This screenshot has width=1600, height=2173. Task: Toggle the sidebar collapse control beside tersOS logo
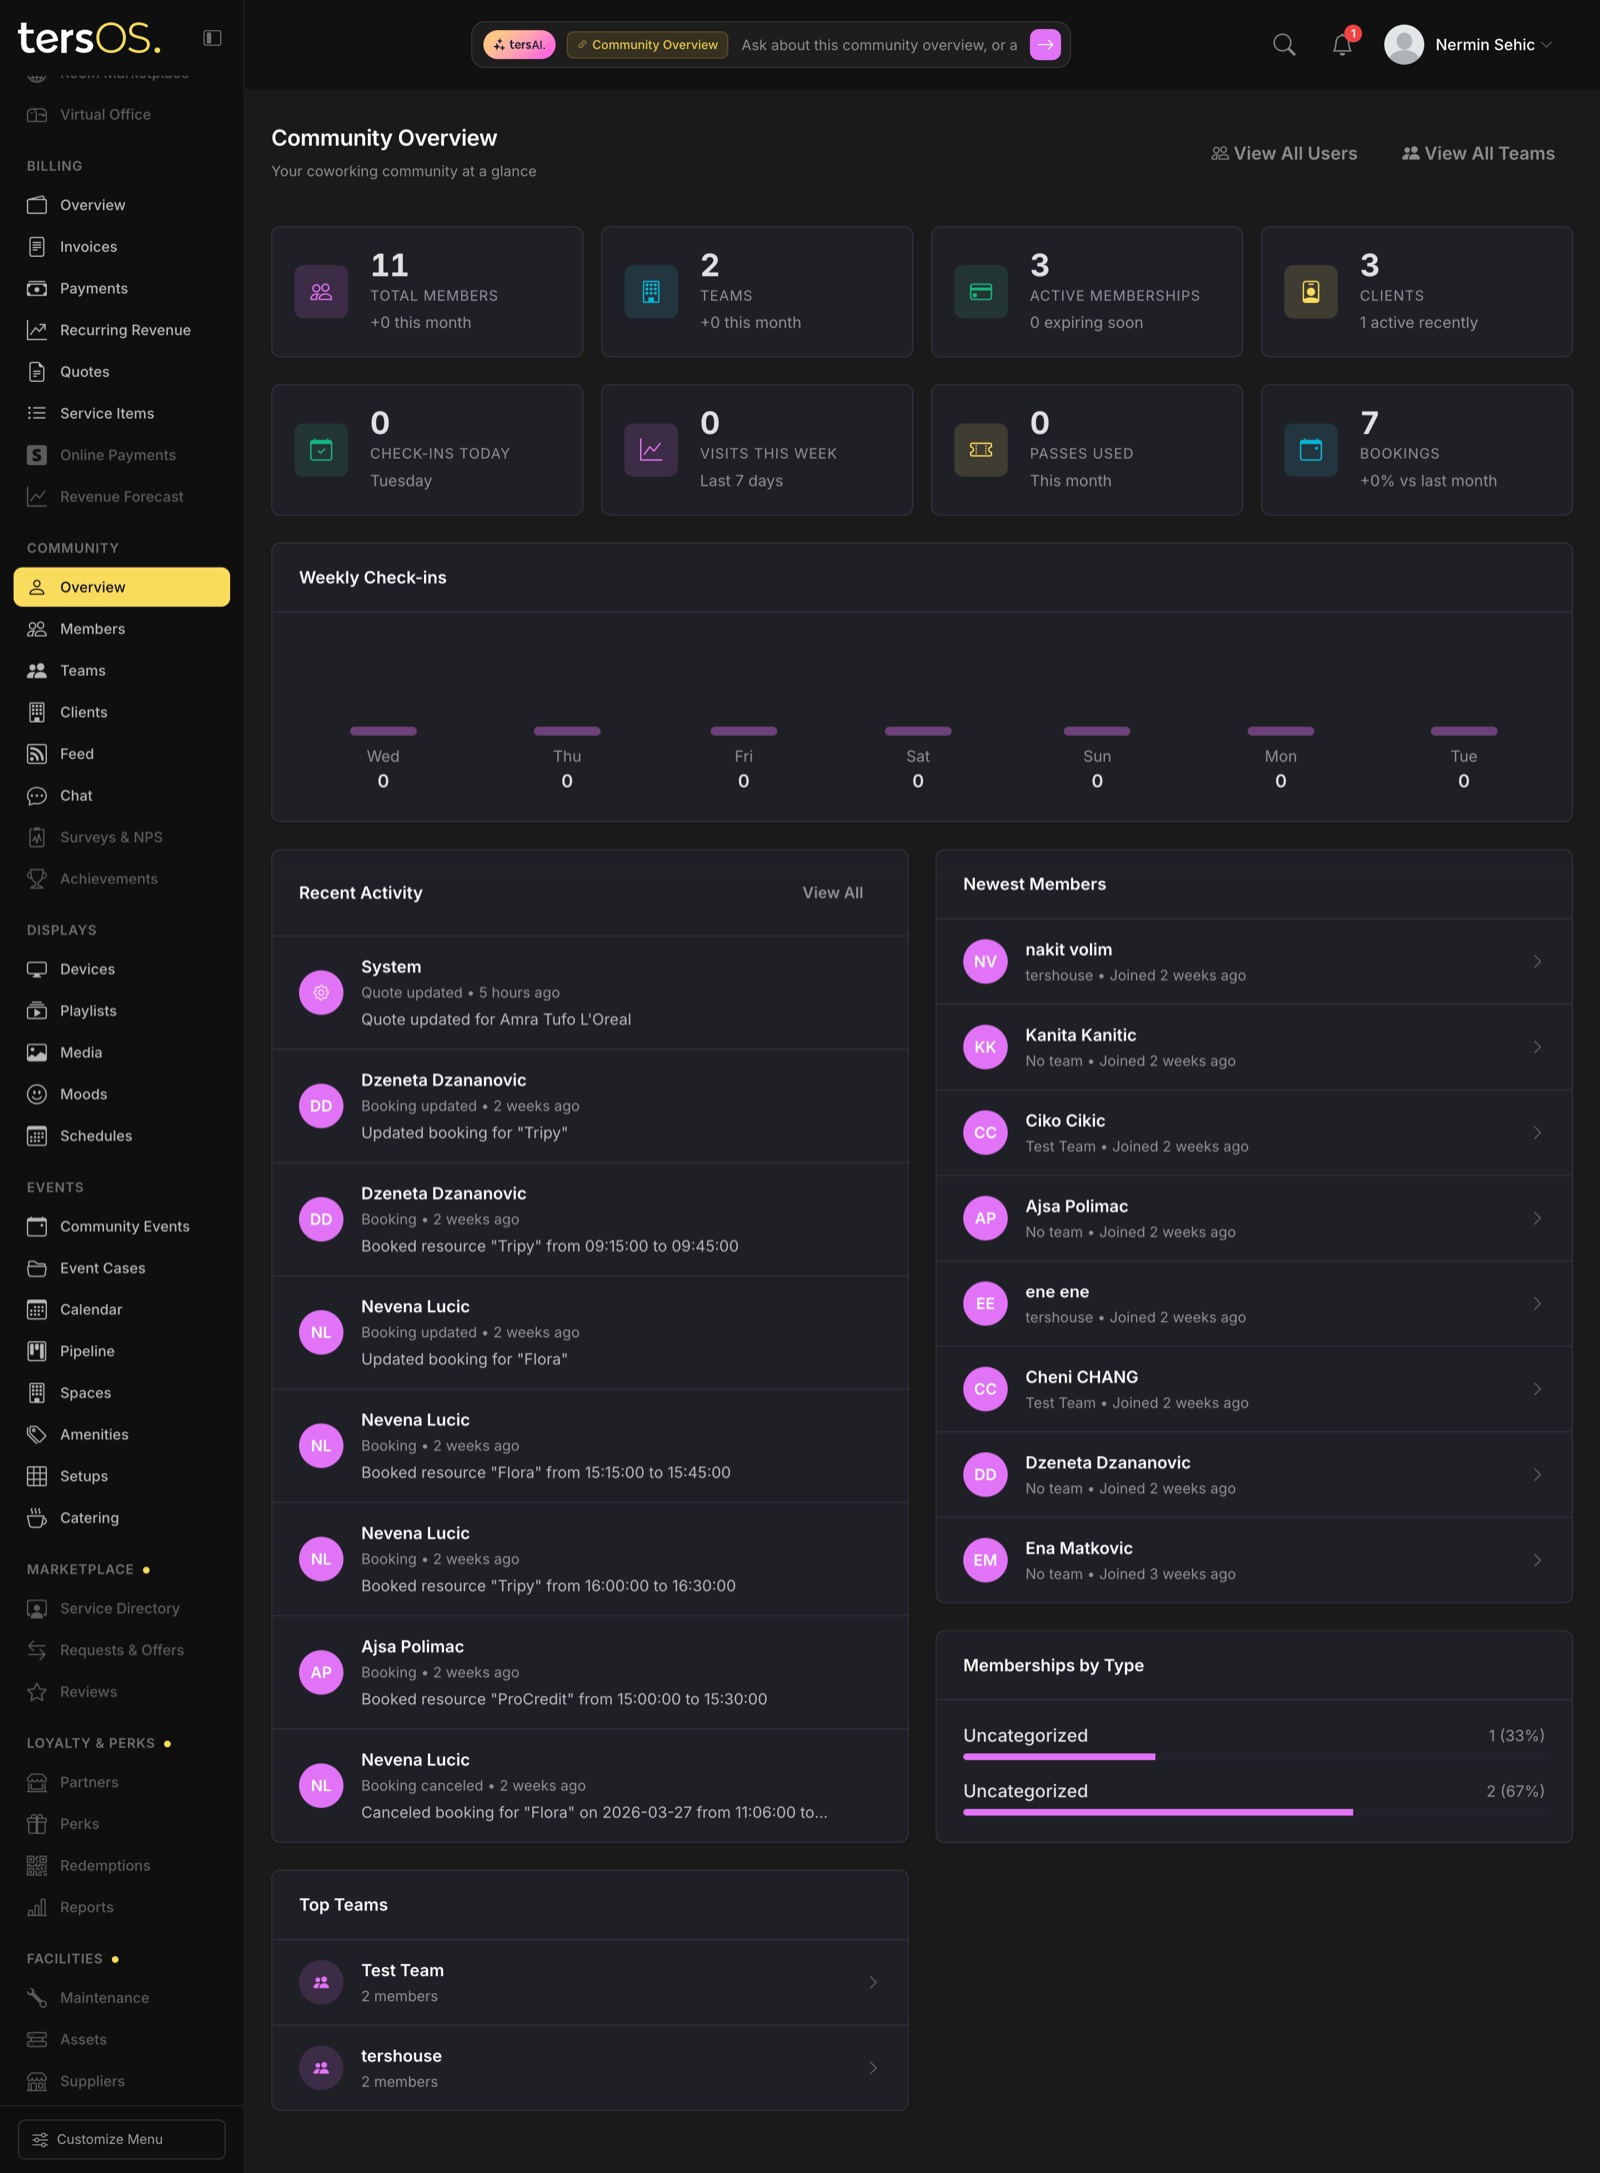click(x=213, y=38)
